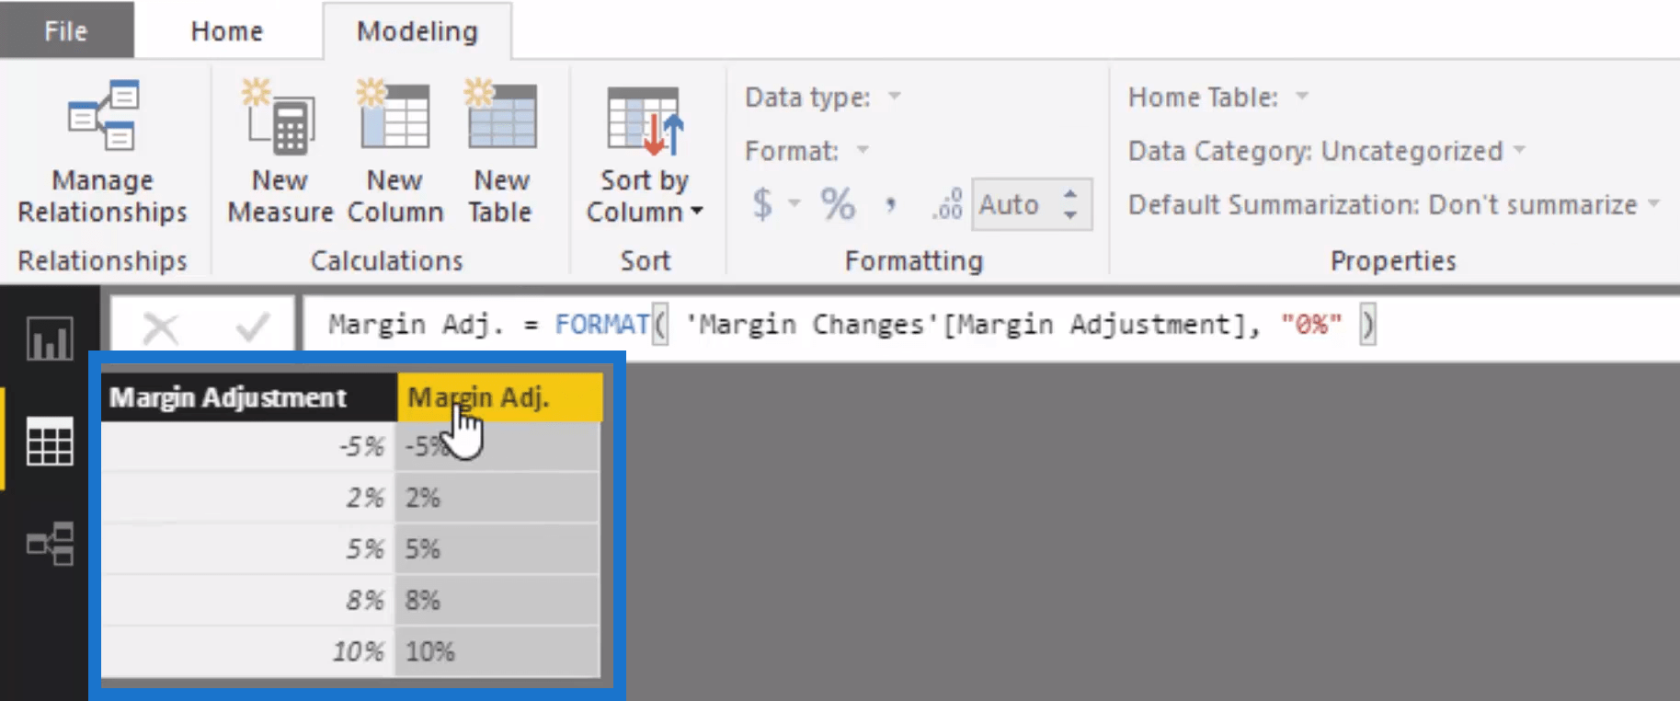Apply percentage format
The height and width of the screenshot is (701, 1680).
tap(838, 204)
